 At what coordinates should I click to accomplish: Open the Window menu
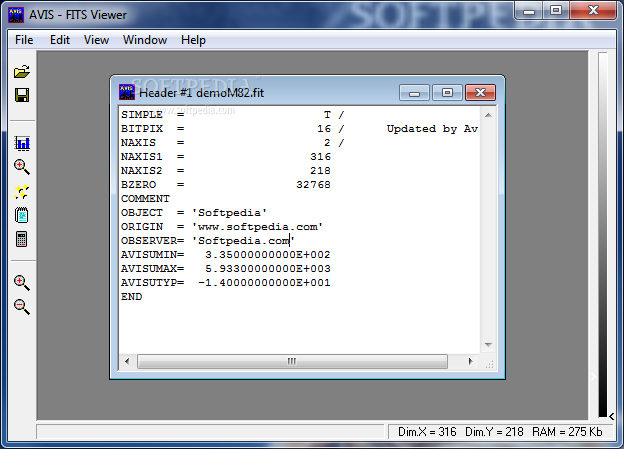click(x=145, y=40)
